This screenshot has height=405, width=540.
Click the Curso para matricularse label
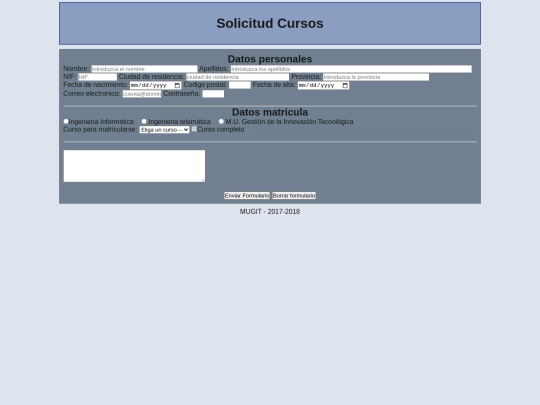tap(100, 129)
